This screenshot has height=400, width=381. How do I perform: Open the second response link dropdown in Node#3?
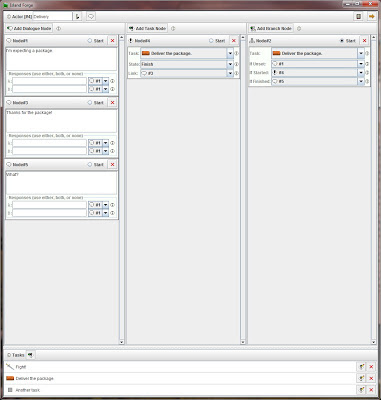(106, 151)
